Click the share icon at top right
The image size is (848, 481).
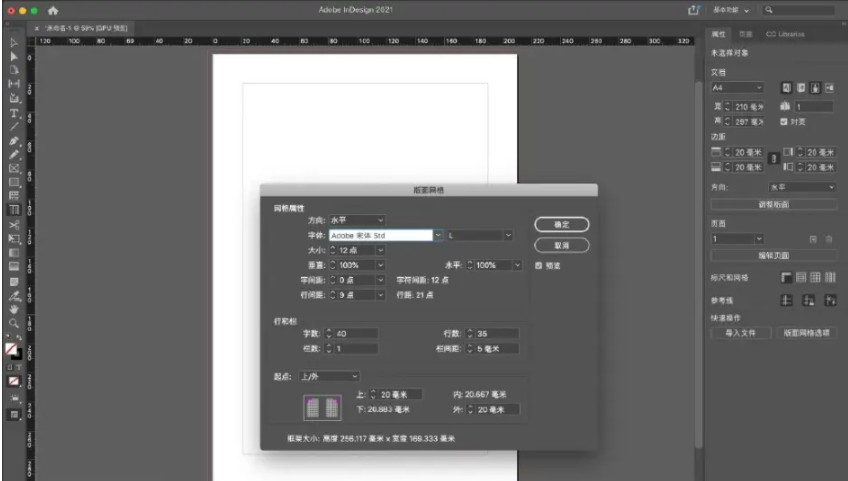click(x=693, y=10)
